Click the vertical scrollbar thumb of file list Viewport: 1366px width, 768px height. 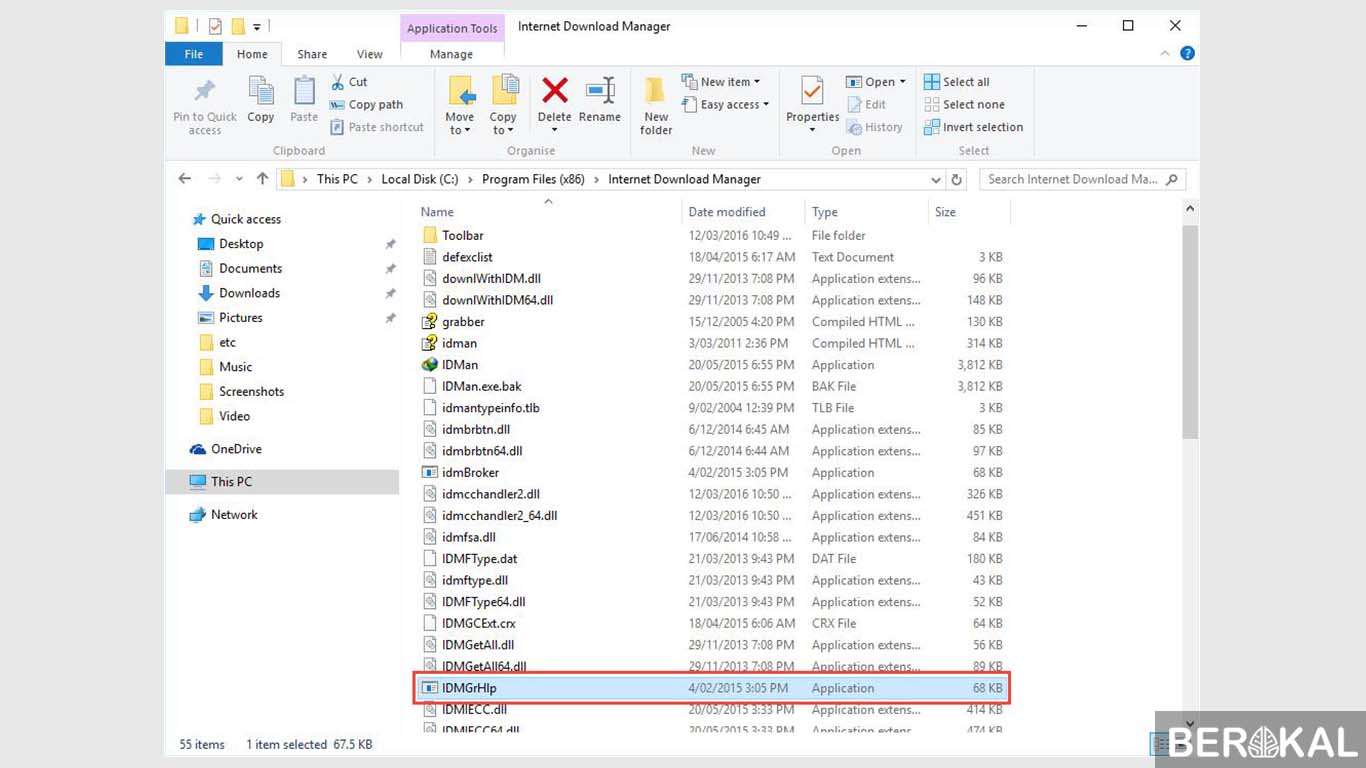click(x=1189, y=331)
